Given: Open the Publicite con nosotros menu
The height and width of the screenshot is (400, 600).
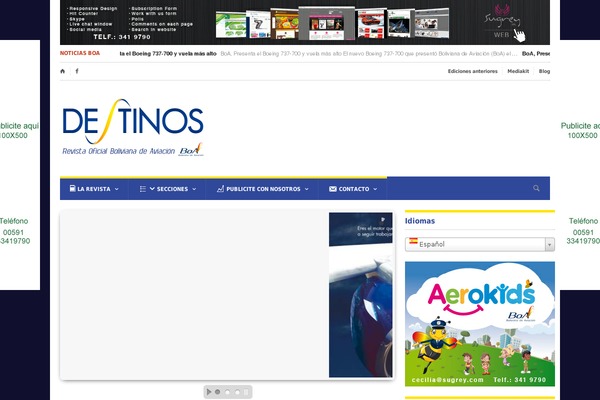Looking at the screenshot, I should click(x=262, y=189).
